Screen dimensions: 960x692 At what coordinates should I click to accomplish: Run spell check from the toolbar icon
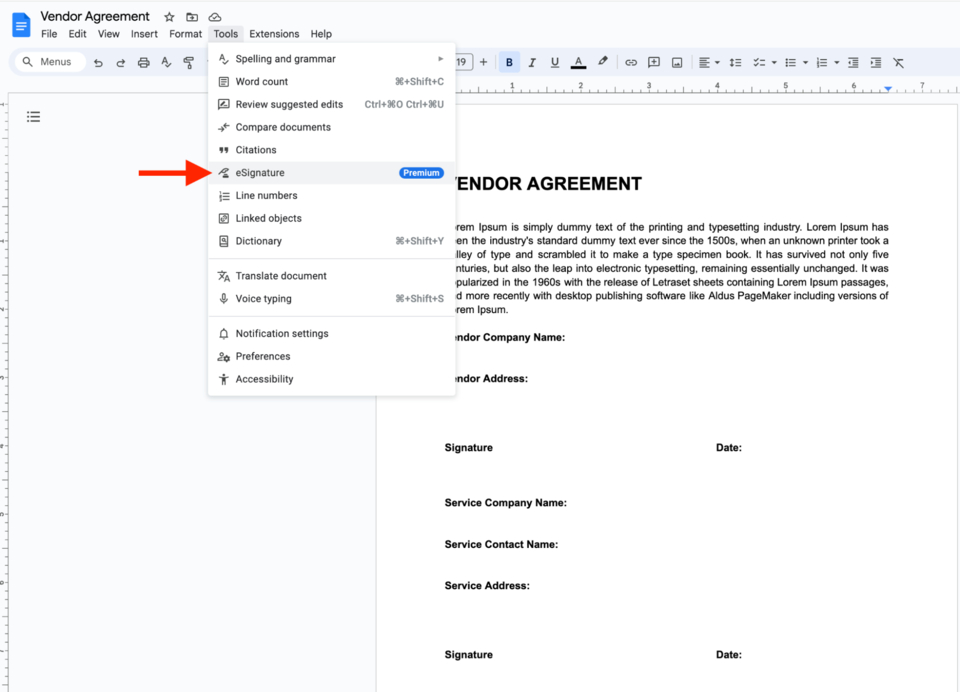coord(166,62)
